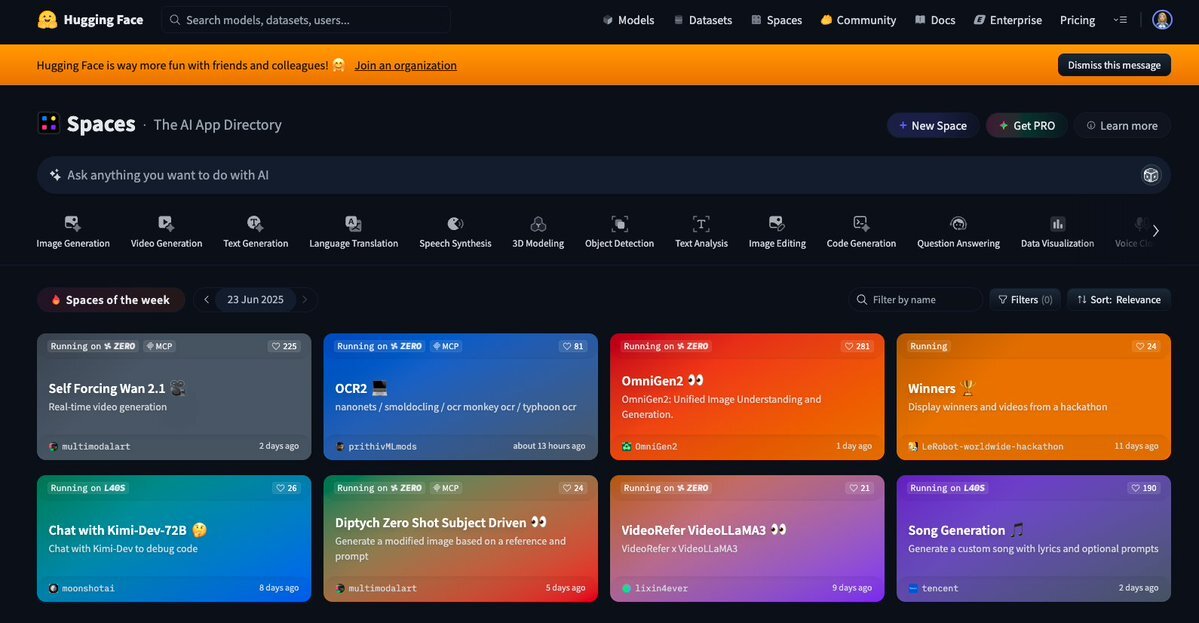Click the LeRobot-worldwide-hackathon author name
Screen dimensions: 1199x623
pos(992,446)
